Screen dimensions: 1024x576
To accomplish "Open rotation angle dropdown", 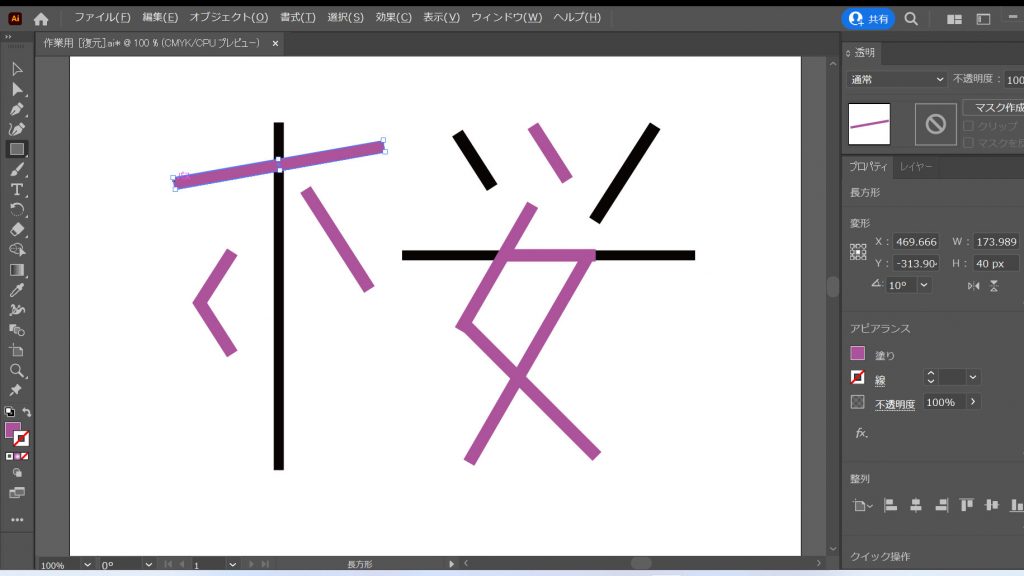I will pos(923,285).
